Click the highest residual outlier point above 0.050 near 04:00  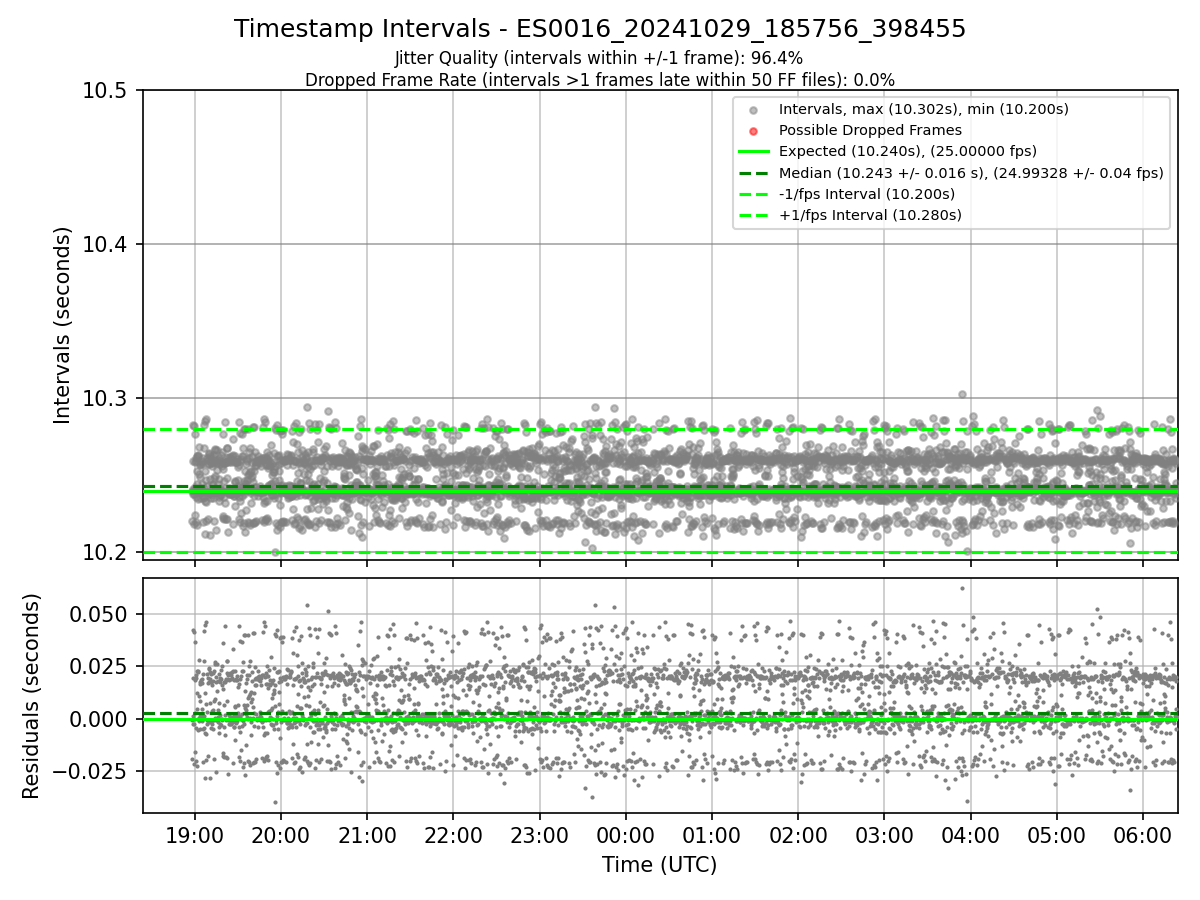click(962, 588)
